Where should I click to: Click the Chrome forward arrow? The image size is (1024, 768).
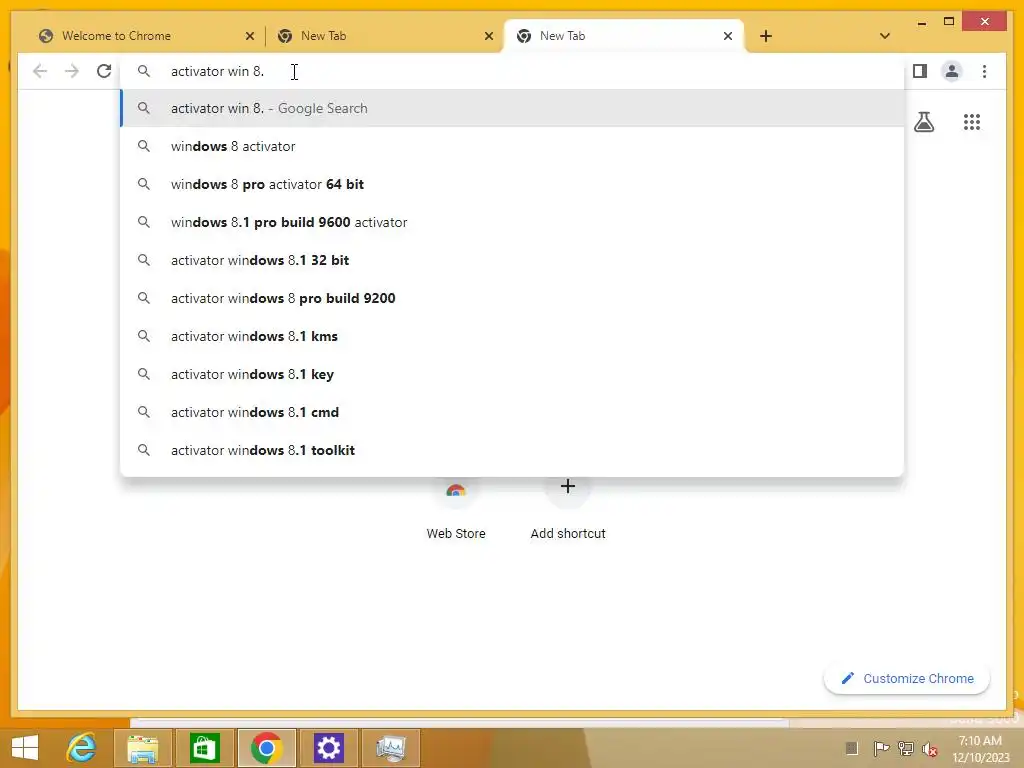72,71
